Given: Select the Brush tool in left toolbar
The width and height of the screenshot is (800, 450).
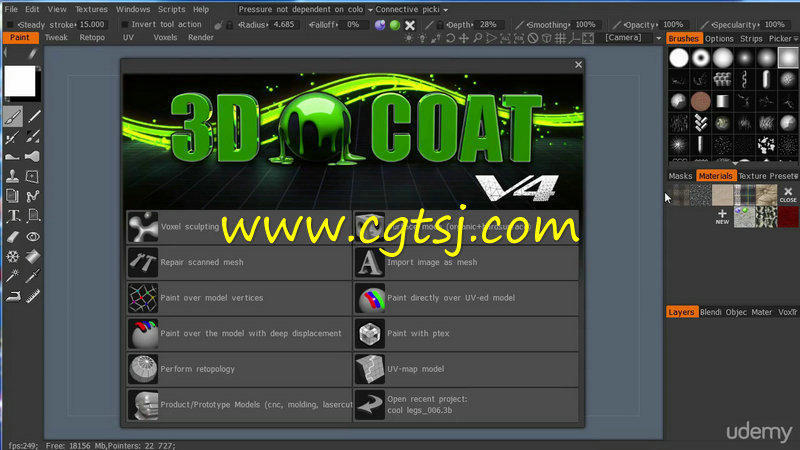Looking at the screenshot, I should tap(13, 116).
